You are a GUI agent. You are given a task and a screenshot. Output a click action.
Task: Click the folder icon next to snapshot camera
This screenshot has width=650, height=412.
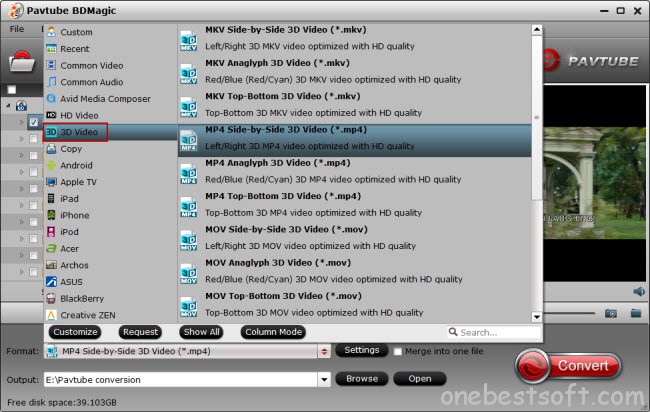tap(636, 313)
